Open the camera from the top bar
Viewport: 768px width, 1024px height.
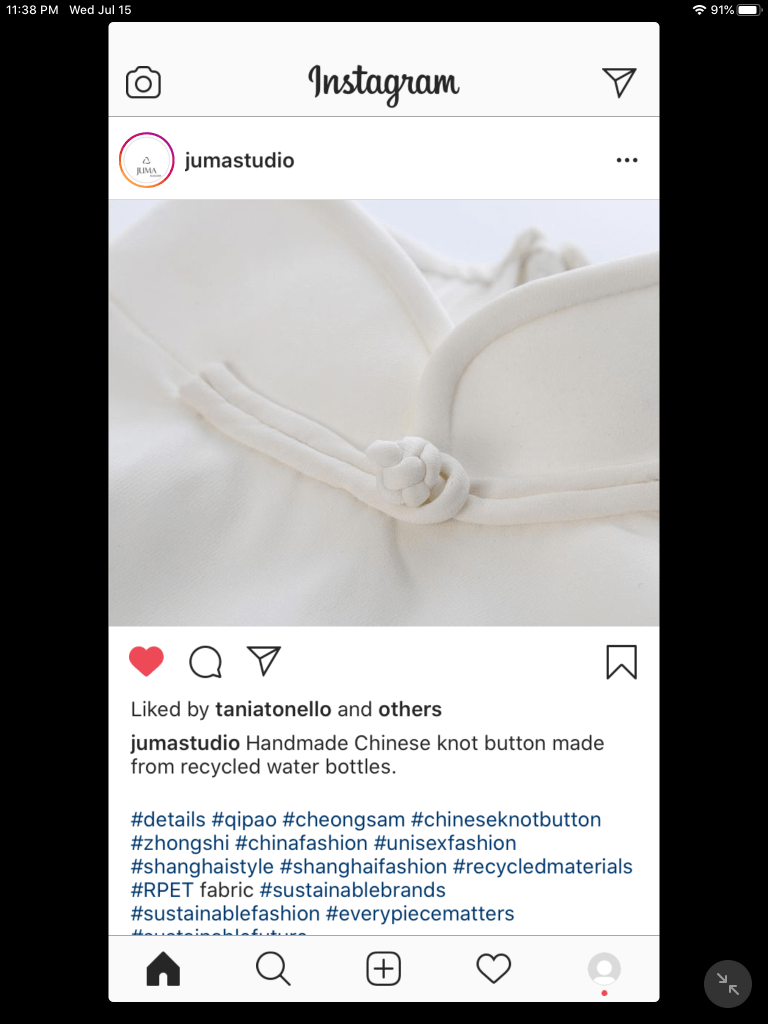pyautogui.click(x=143, y=83)
